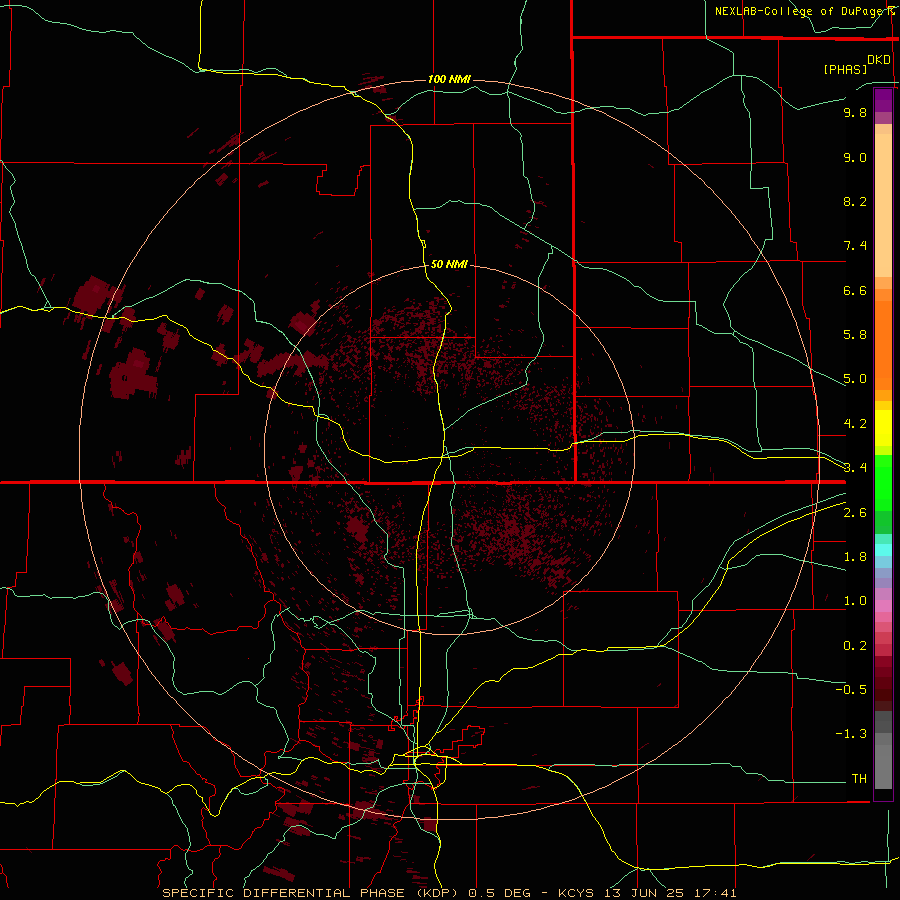Pick the yellow segment of the color bar
Screen dimensions: 900x900
[883, 428]
